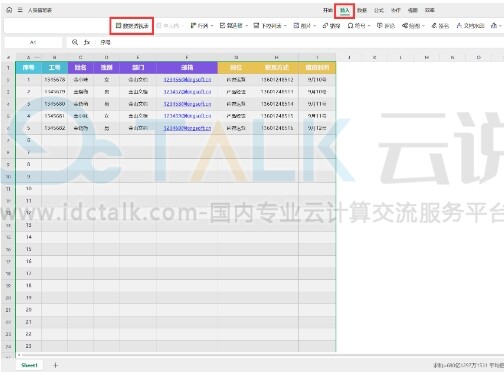Click the 序号 header cell

[29, 68]
